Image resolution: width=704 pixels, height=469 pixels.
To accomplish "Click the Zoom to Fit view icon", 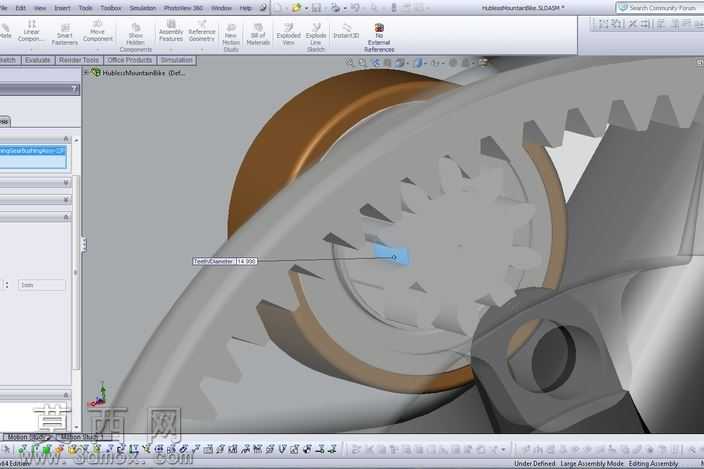I will click(350, 63).
